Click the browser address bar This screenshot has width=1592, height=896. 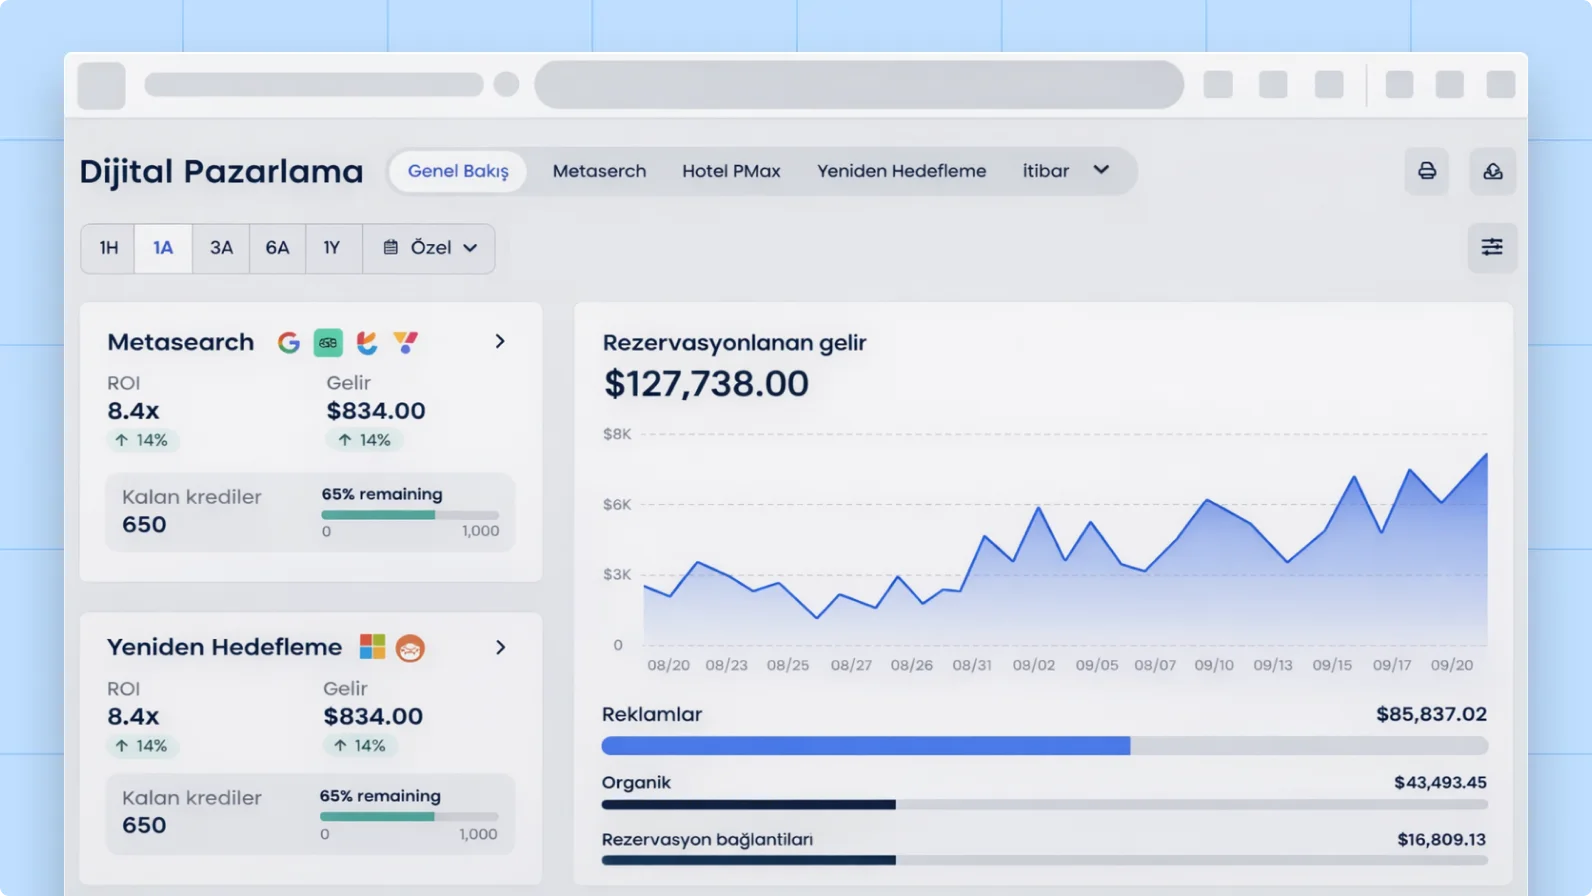(x=859, y=85)
